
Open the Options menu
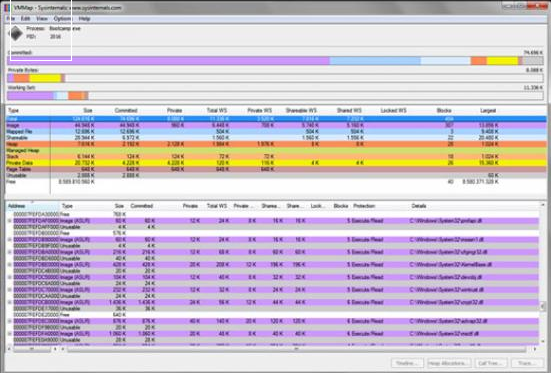(x=62, y=19)
